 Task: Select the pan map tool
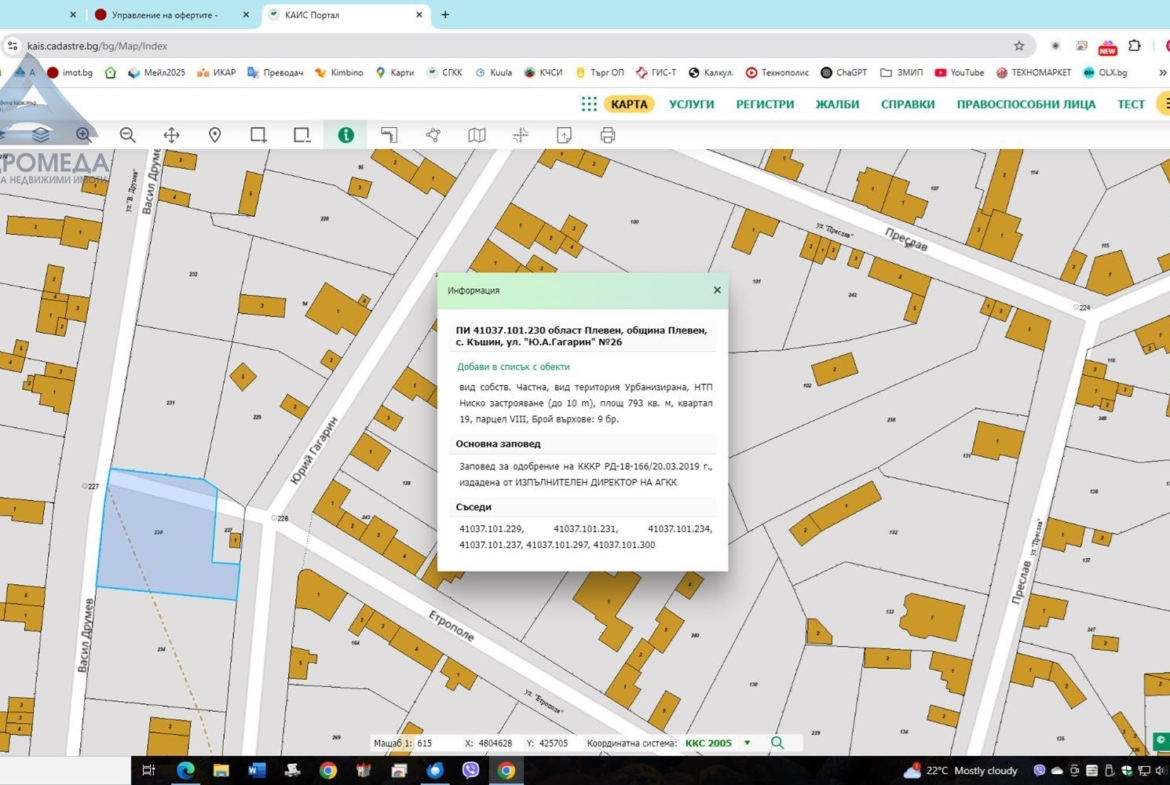click(171, 135)
